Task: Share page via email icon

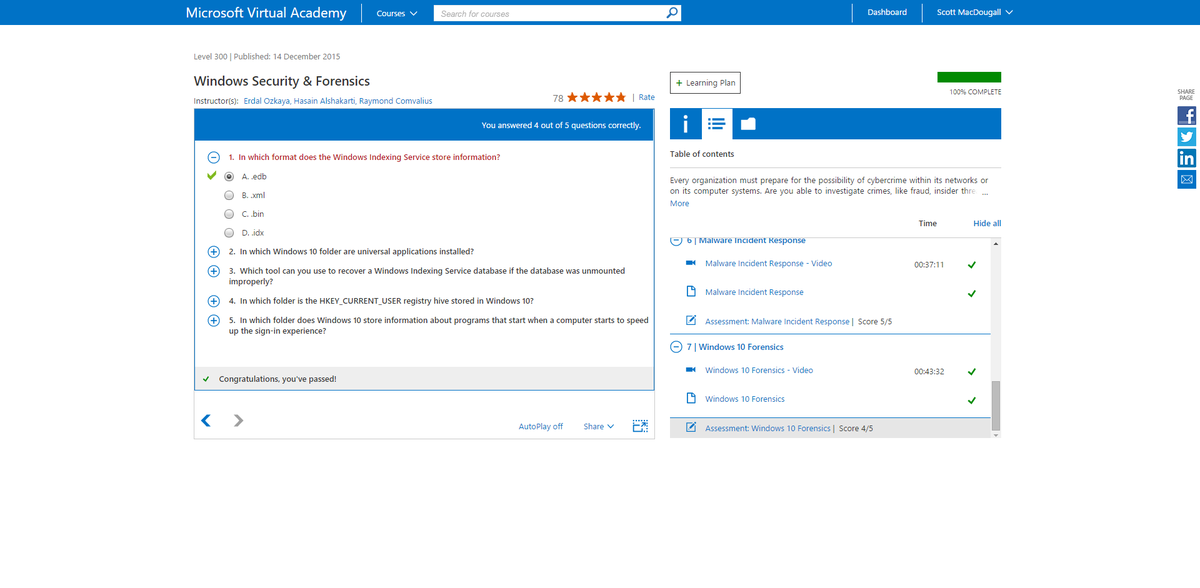Action: pyautogui.click(x=1187, y=180)
